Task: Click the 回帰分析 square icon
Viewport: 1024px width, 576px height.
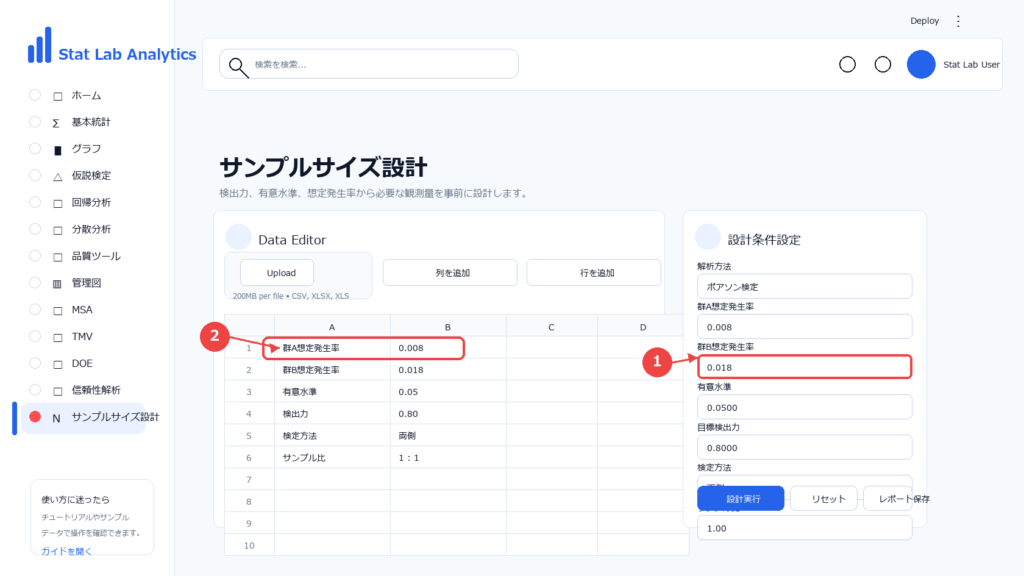Action: coord(57,203)
